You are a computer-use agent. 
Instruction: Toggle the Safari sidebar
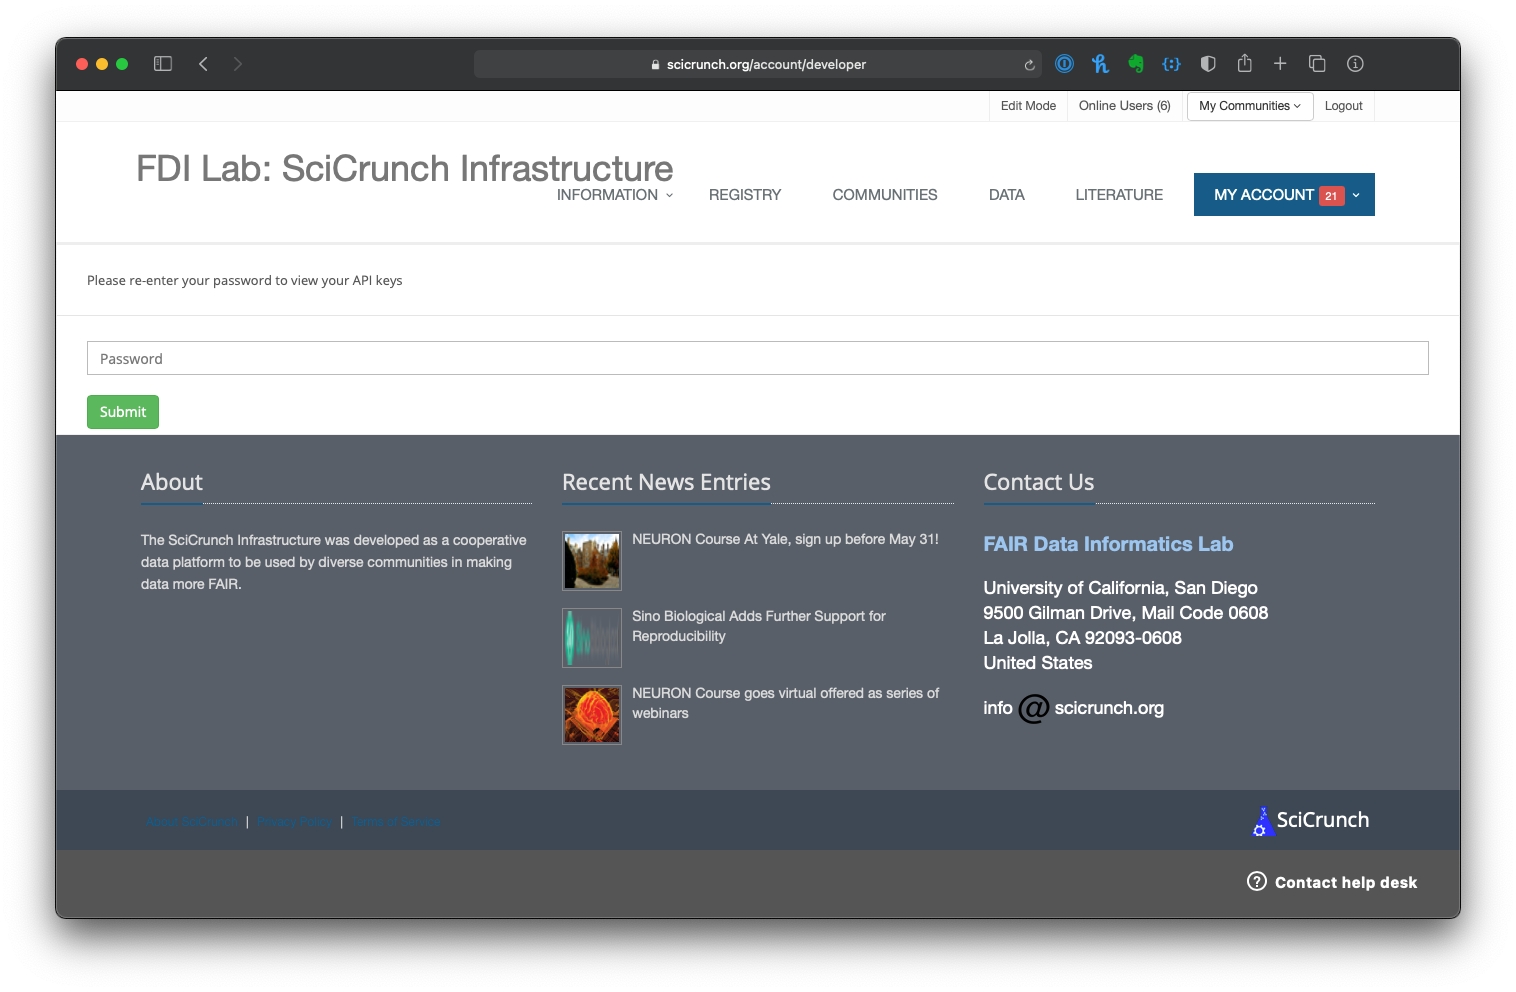[163, 64]
